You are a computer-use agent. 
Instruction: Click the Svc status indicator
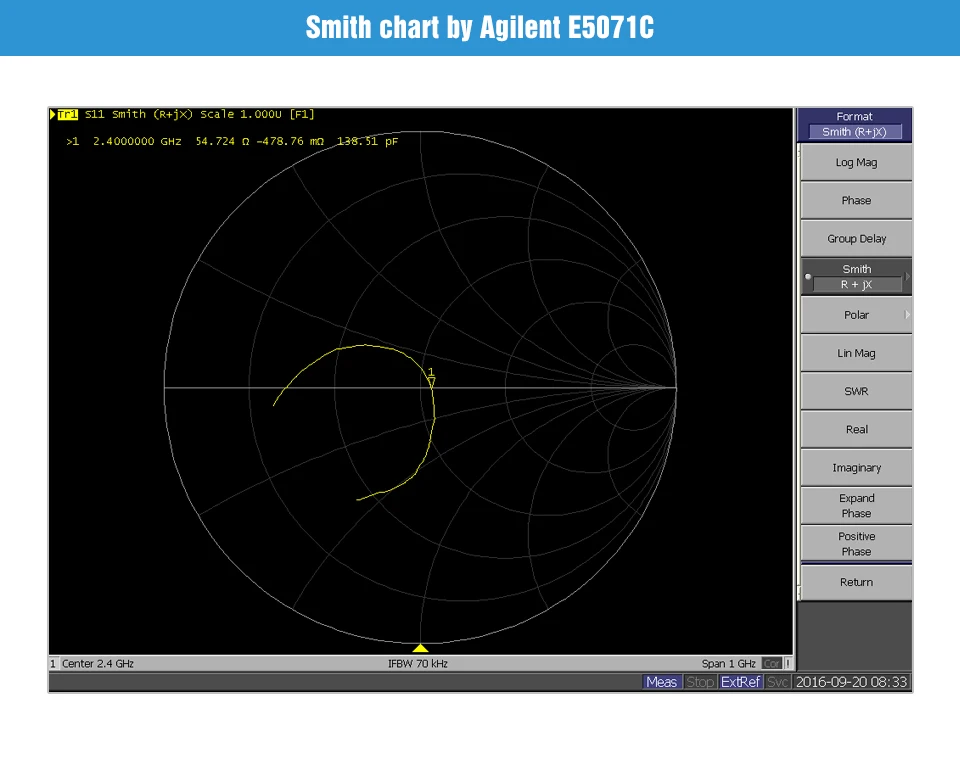click(x=778, y=682)
